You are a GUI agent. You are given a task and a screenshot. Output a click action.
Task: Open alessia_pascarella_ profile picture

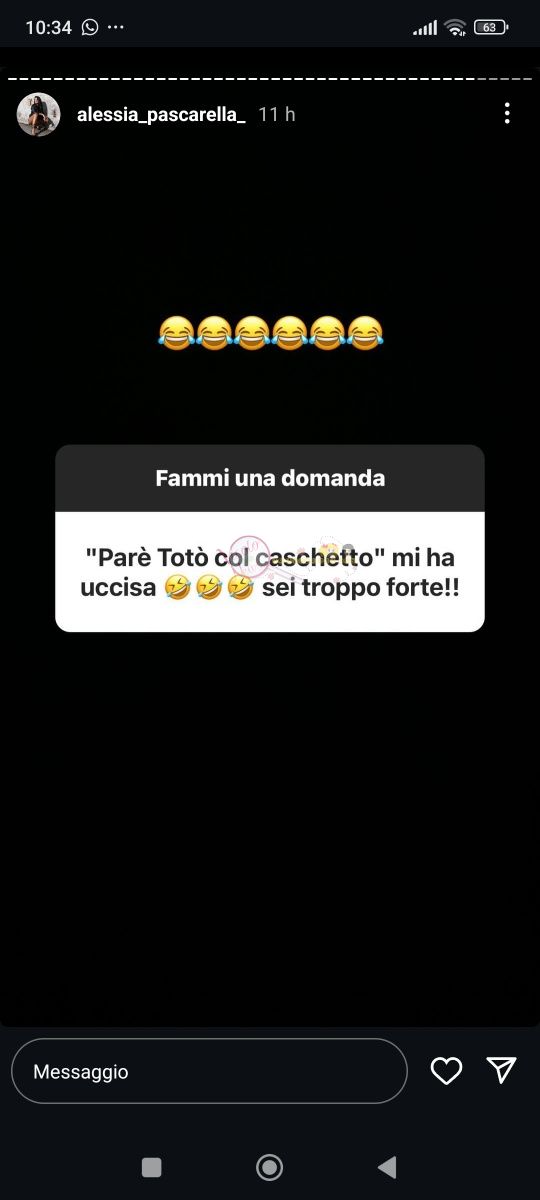click(x=39, y=115)
